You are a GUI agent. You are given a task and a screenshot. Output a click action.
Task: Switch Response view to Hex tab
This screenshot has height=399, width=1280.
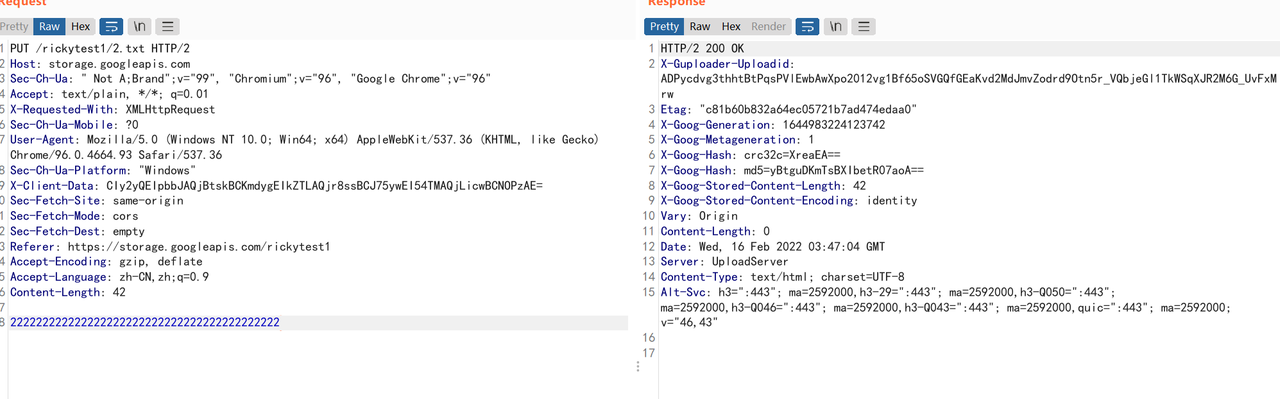tap(732, 26)
